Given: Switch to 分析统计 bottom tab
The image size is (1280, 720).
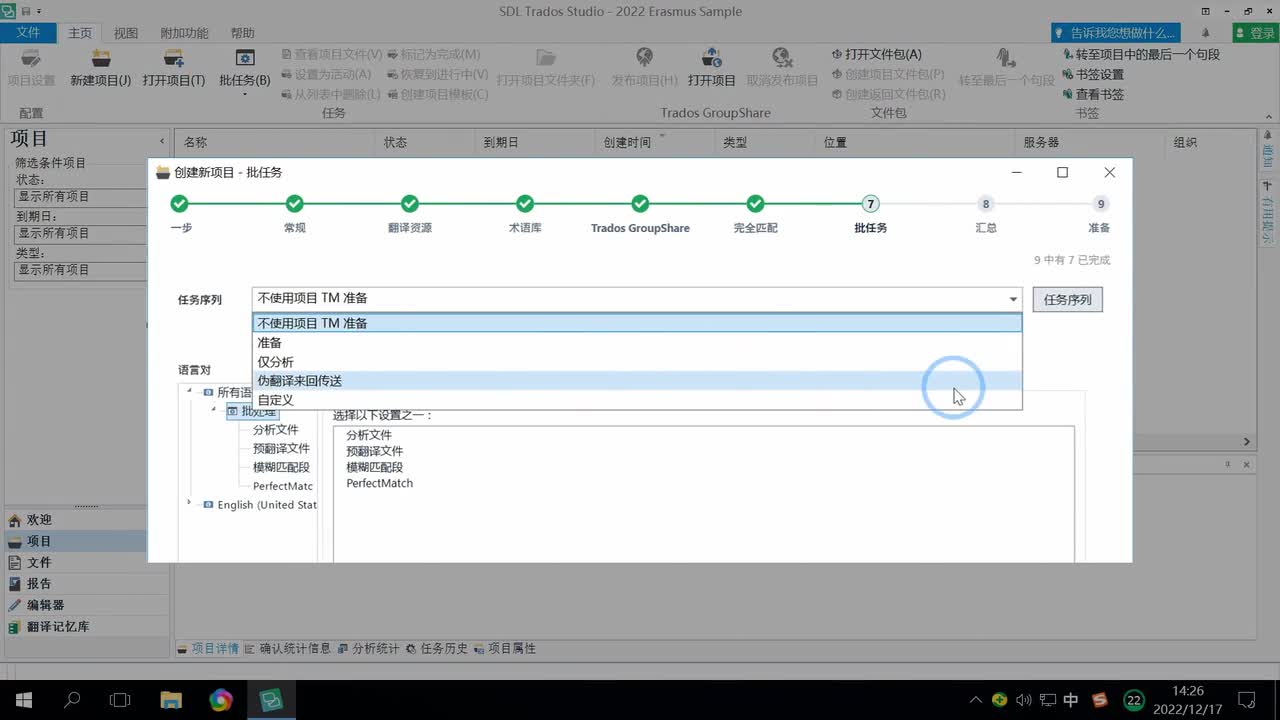Looking at the screenshot, I should tap(368, 648).
